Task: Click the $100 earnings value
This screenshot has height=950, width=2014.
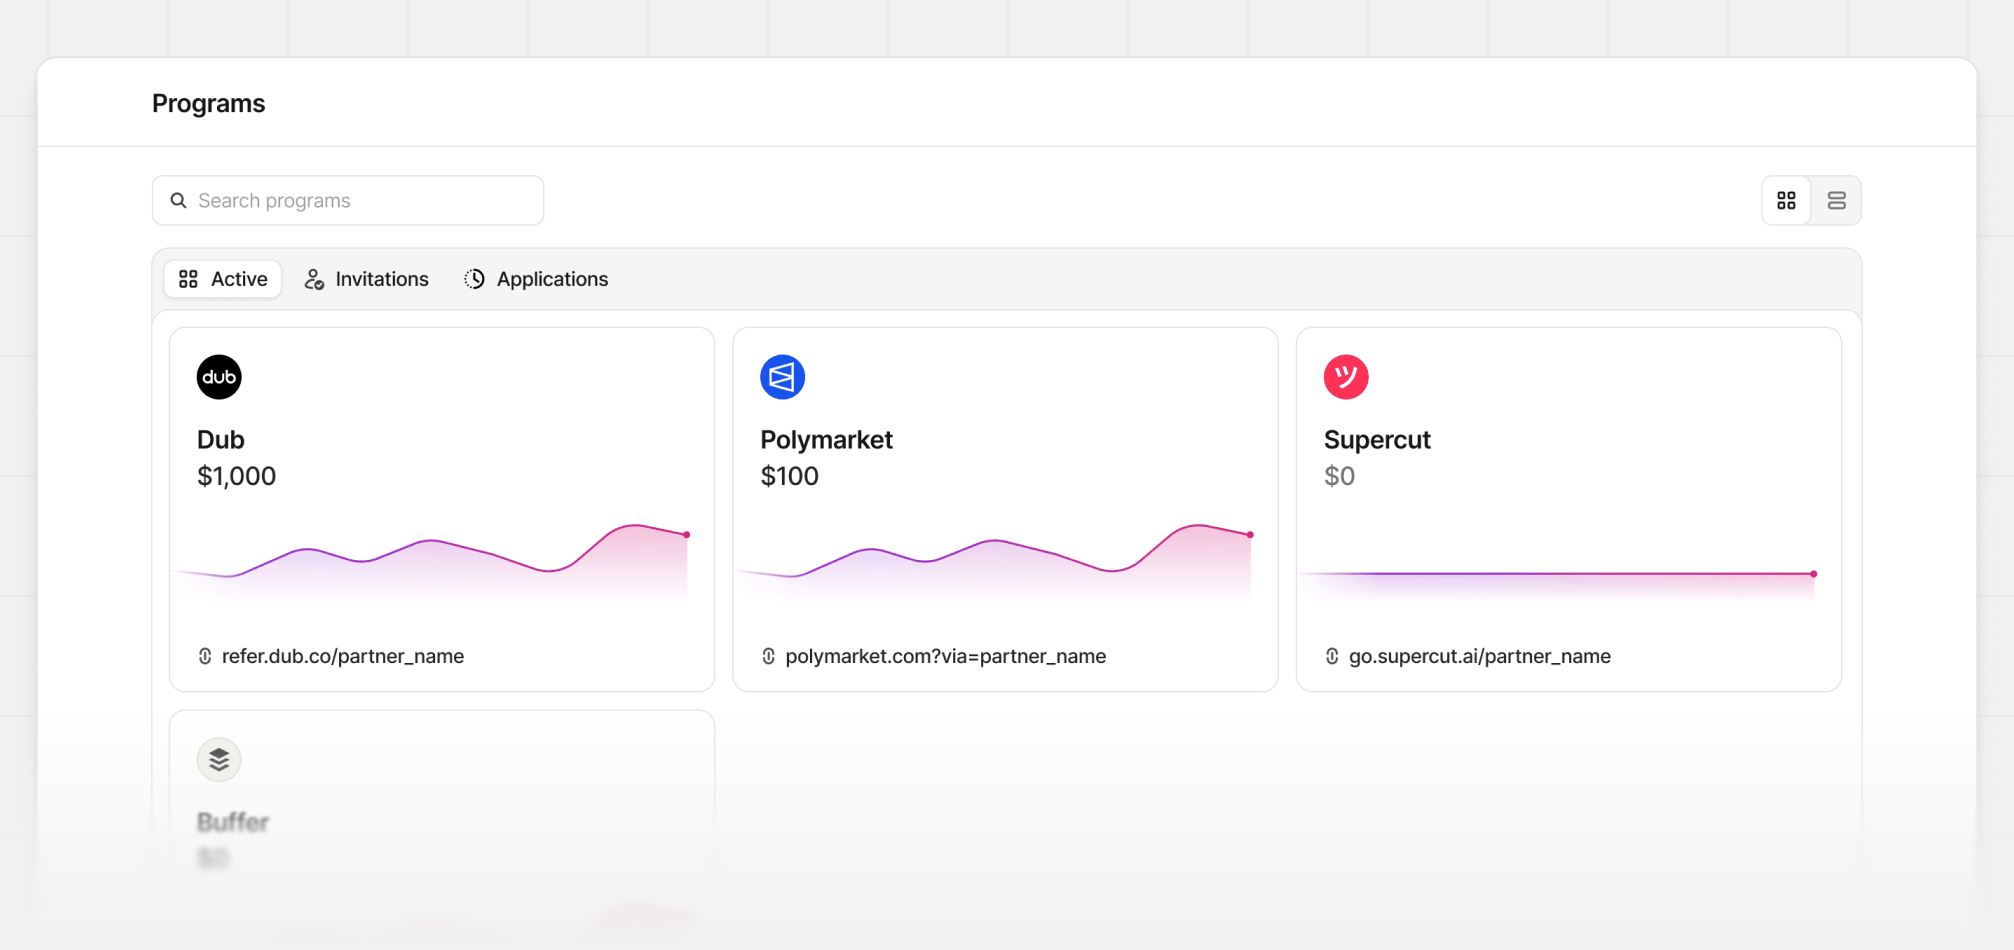Action: click(x=790, y=476)
